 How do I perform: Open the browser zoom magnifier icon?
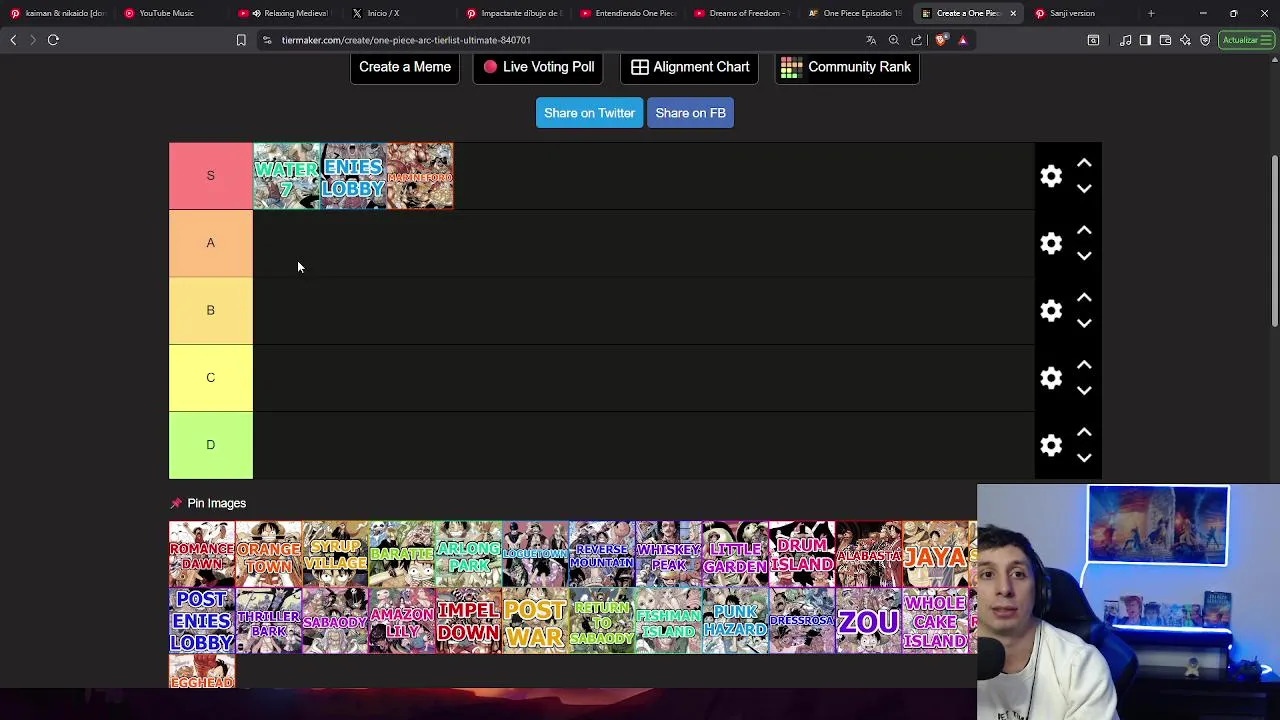[x=894, y=40]
